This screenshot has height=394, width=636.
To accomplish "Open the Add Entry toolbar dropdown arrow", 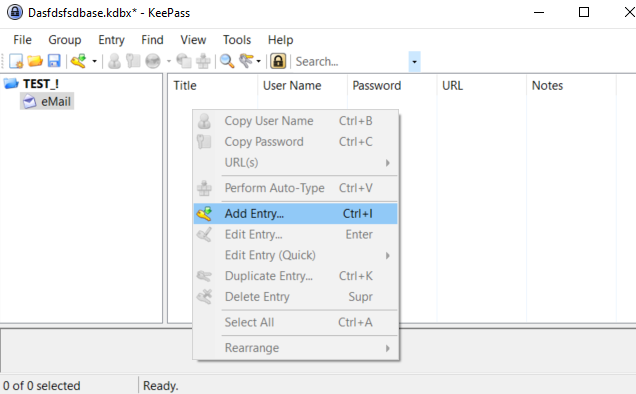I will point(95,62).
